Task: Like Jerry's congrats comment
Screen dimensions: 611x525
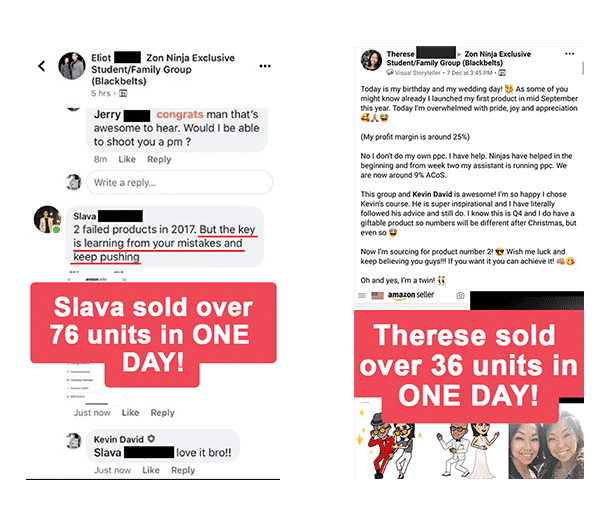Action: pyautogui.click(x=127, y=159)
